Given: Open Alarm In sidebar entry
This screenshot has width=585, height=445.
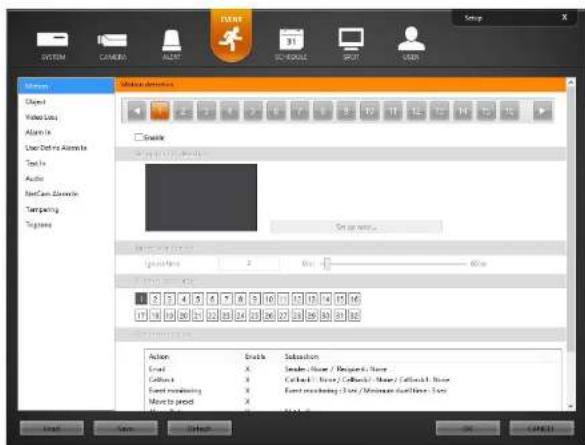Looking at the screenshot, I should tap(38, 132).
